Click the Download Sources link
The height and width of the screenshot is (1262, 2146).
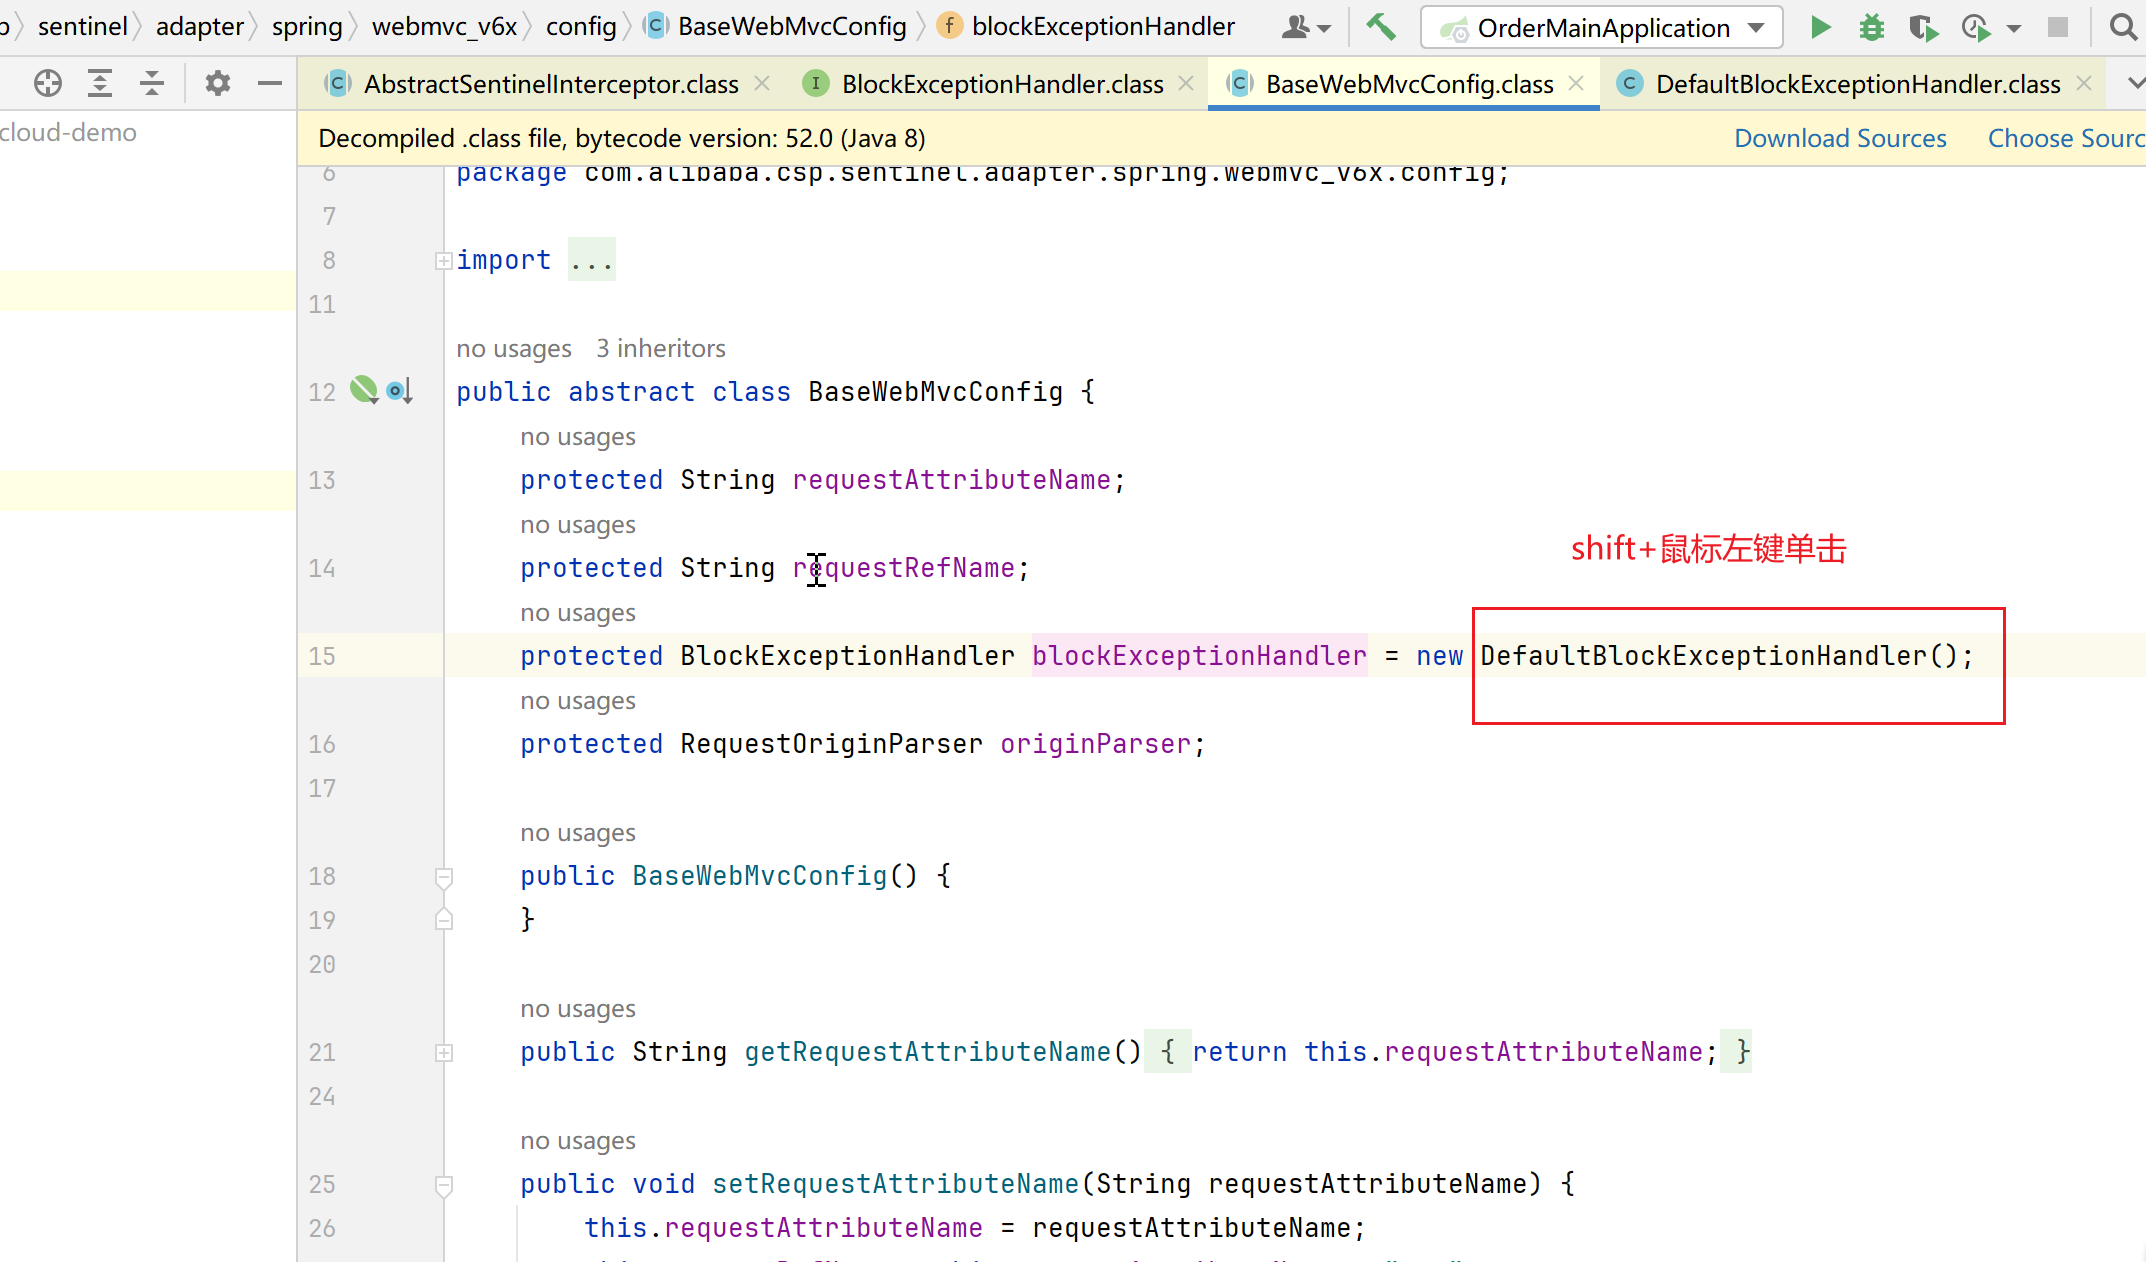coord(1839,138)
